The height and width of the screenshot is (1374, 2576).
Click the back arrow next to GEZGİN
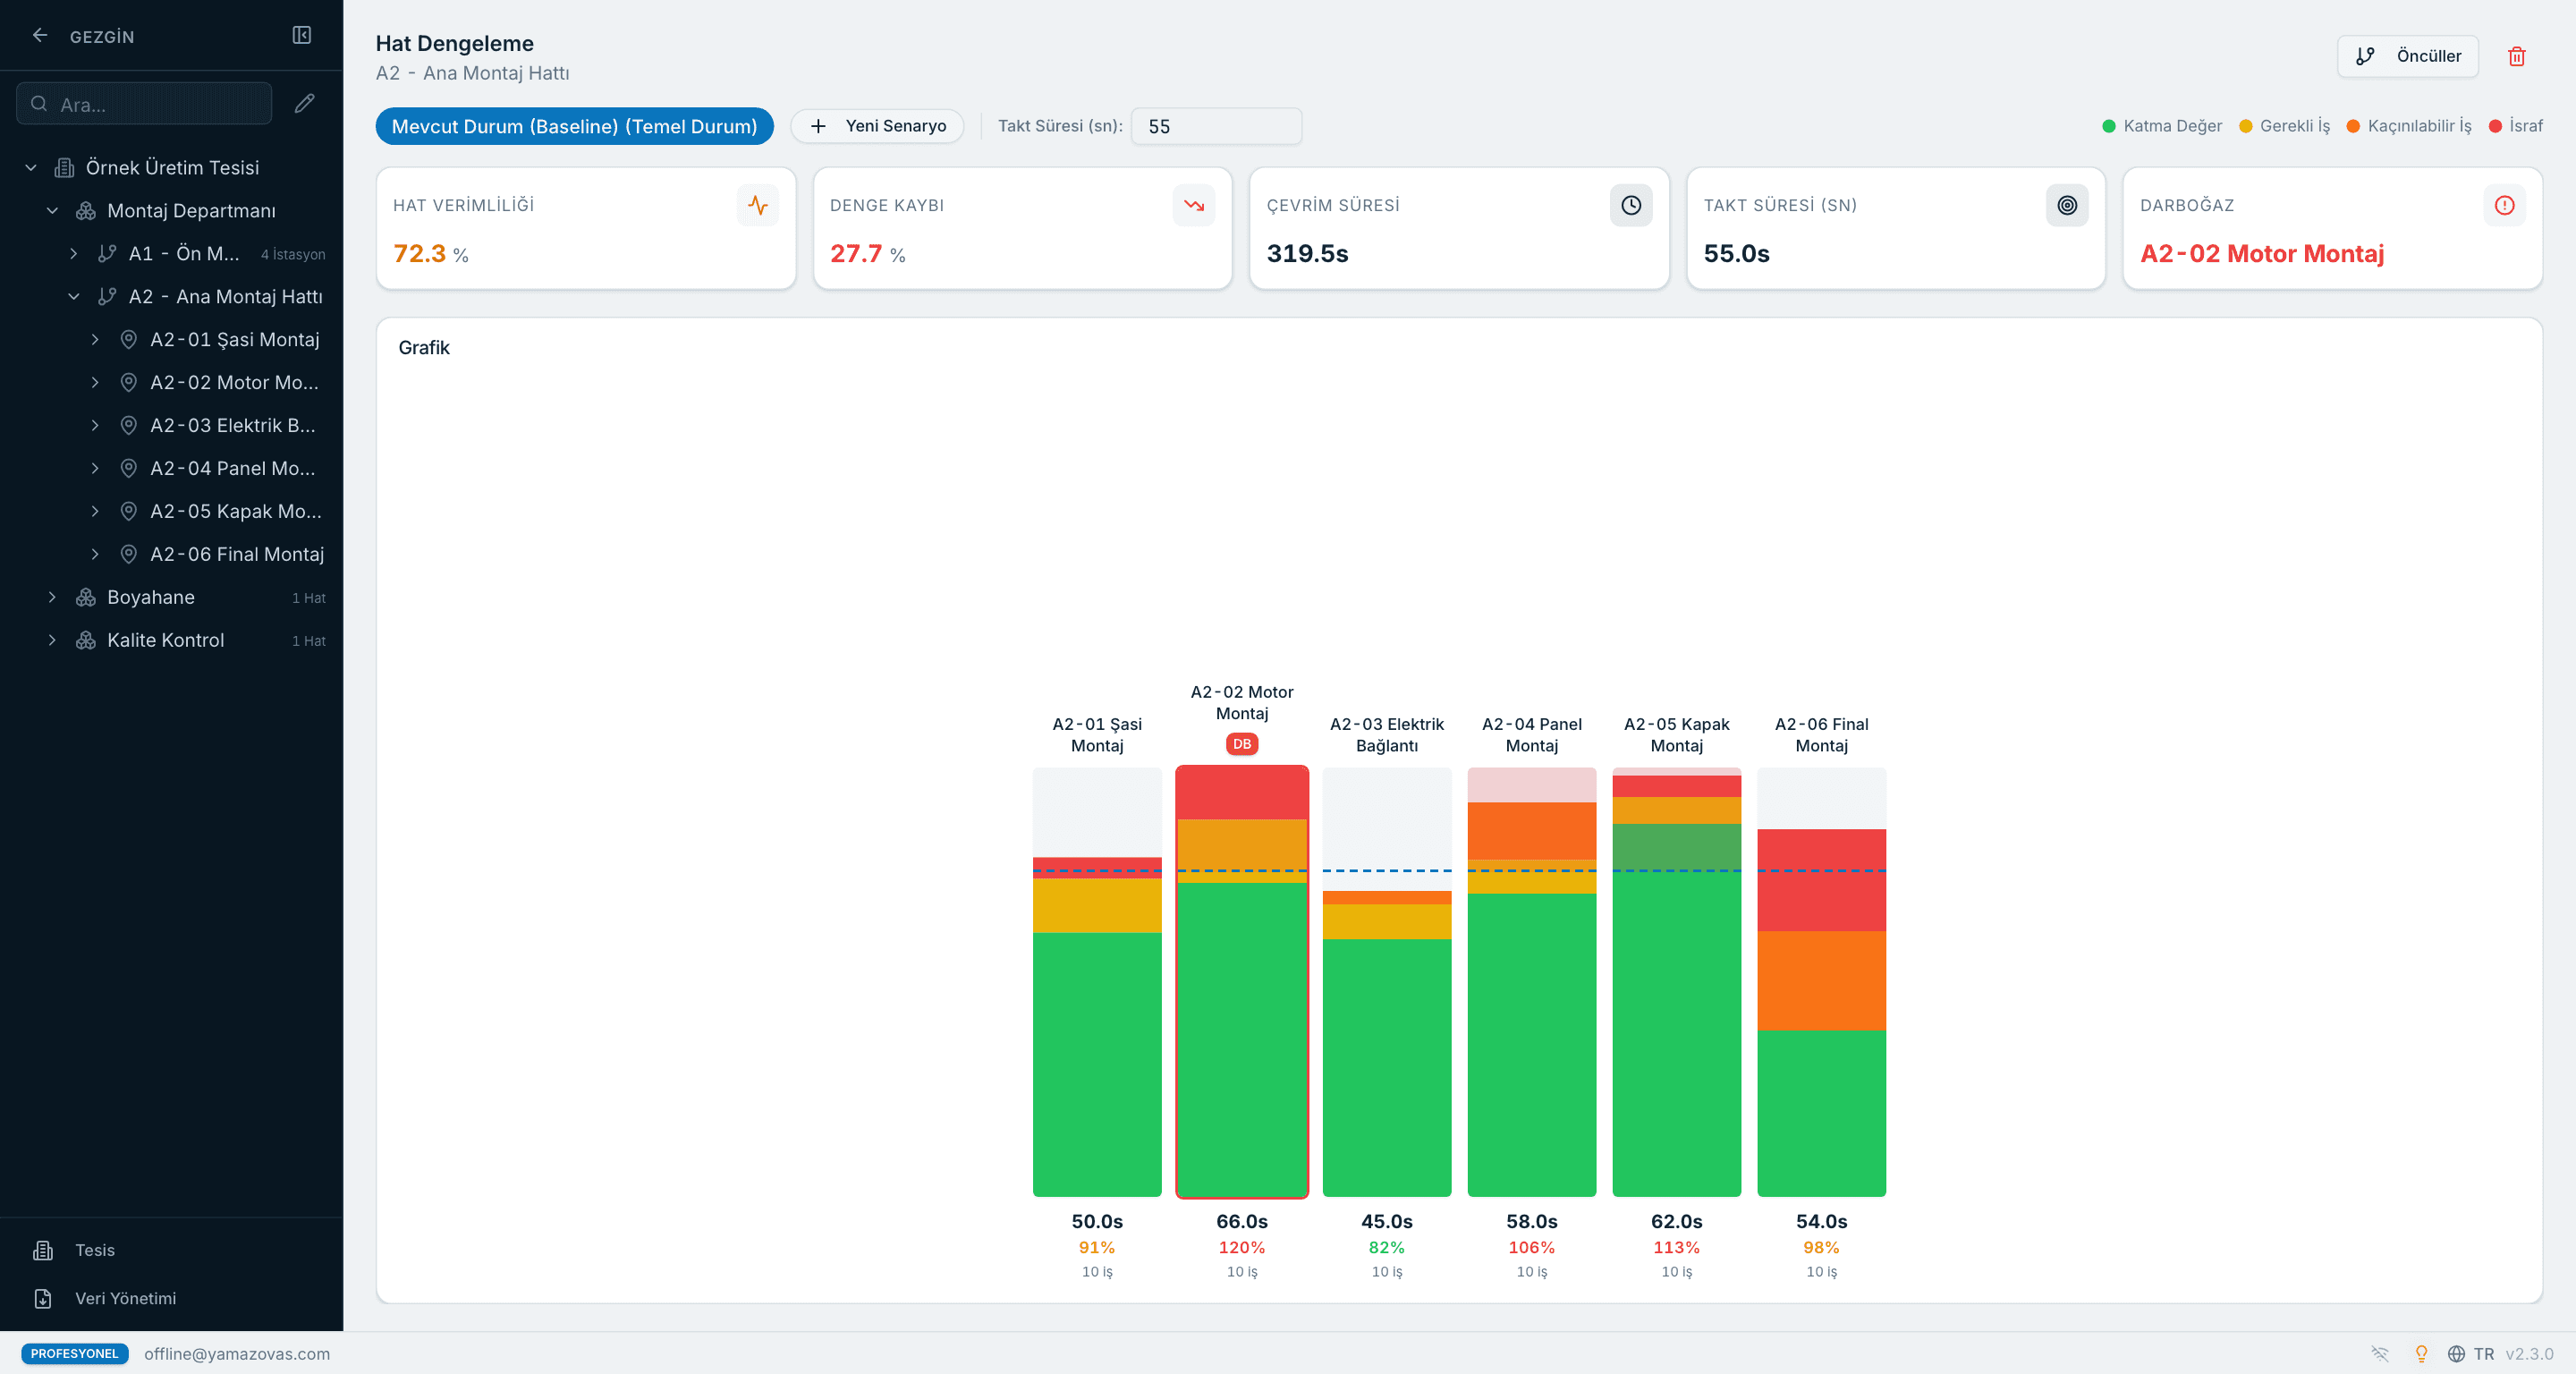(x=40, y=36)
